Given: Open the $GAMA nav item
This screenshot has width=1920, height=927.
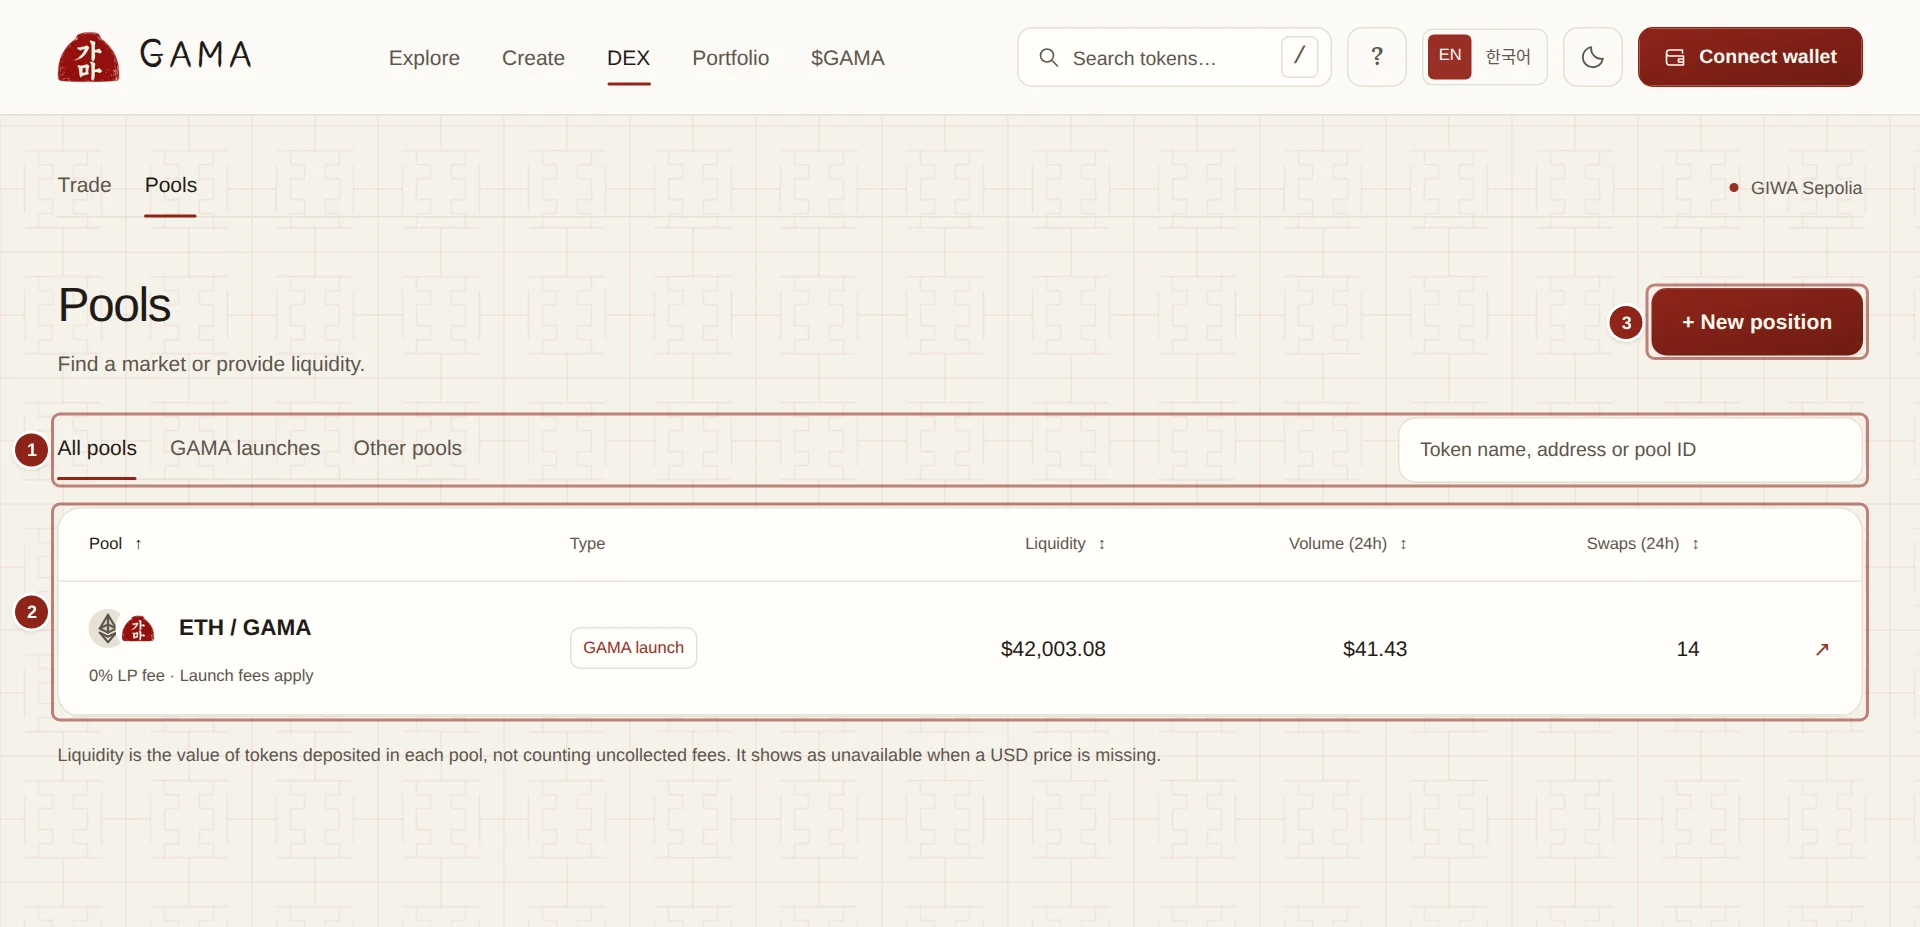Looking at the screenshot, I should pyautogui.click(x=847, y=58).
